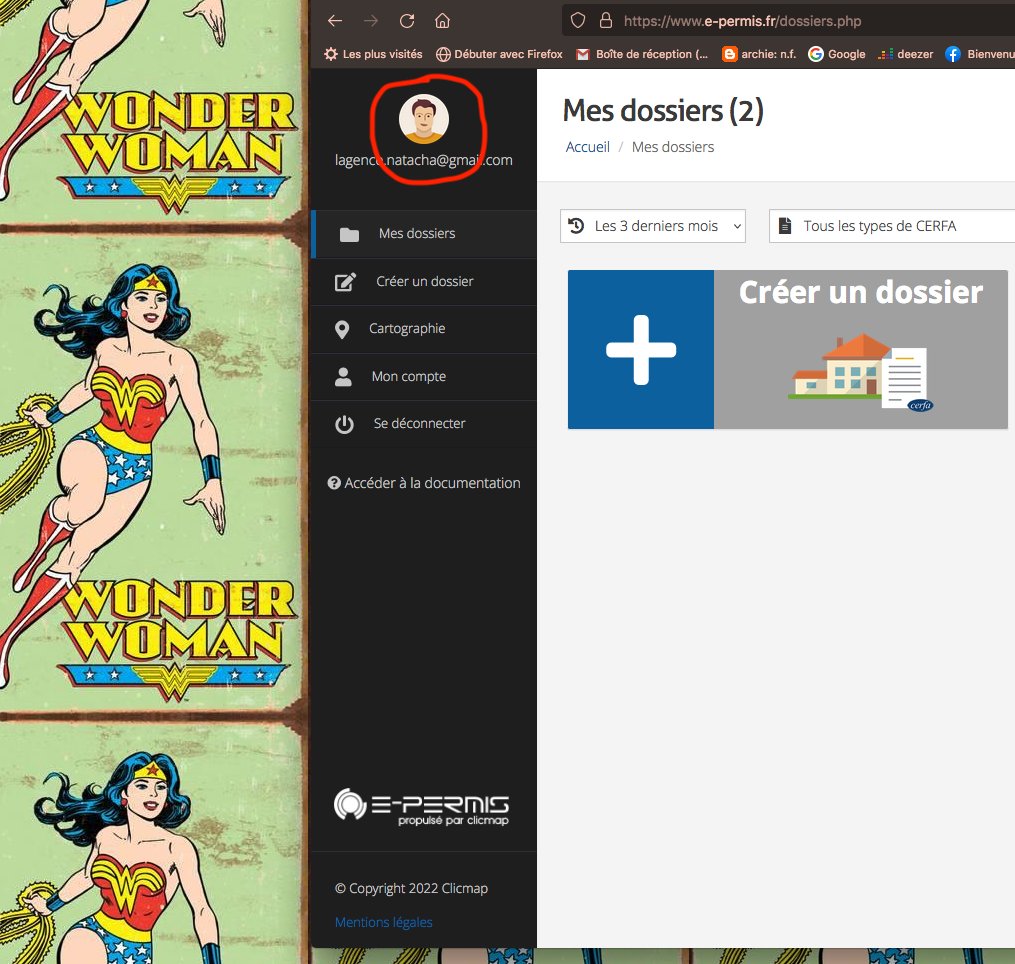Open the Facebook 'Bienvenu' bookmark
The width and height of the screenshot is (1015, 964).
[x=979, y=54]
